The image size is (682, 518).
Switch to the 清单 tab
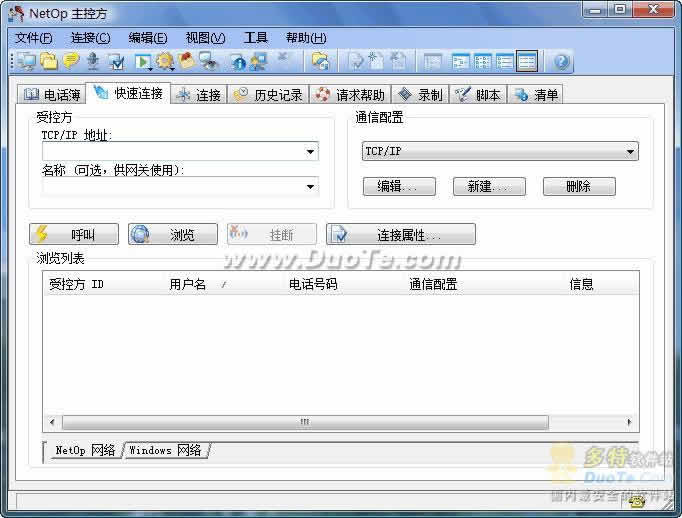536,94
